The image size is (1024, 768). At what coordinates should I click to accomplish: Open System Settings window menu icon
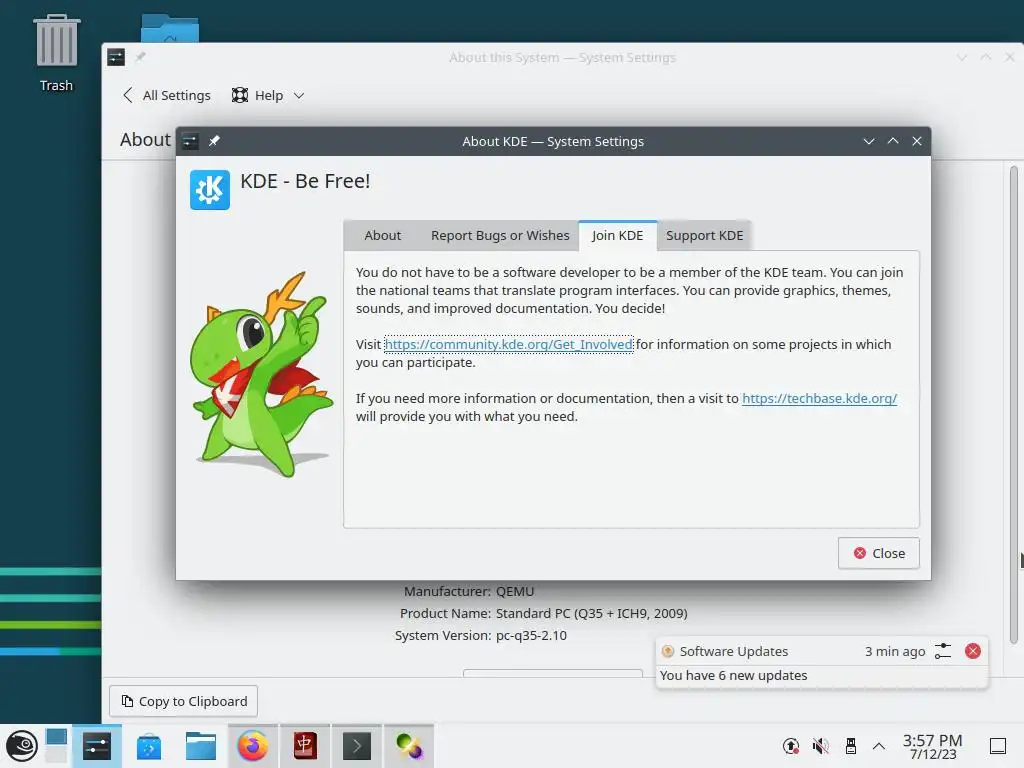click(116, 57)
